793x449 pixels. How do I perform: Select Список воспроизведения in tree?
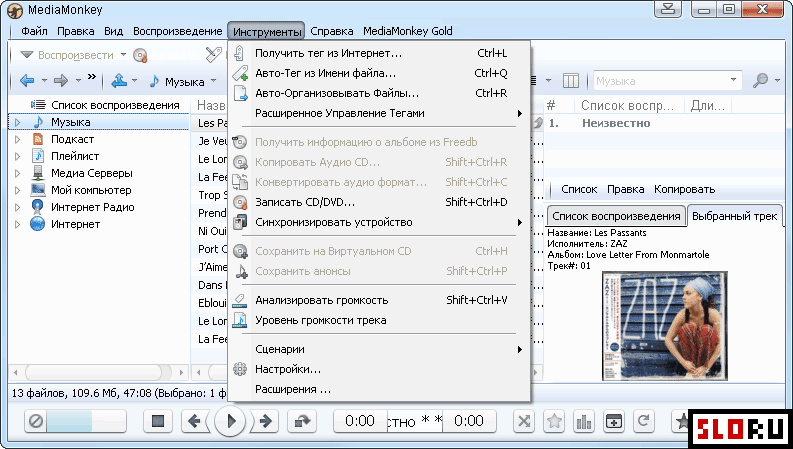click(x=115, y=105)
